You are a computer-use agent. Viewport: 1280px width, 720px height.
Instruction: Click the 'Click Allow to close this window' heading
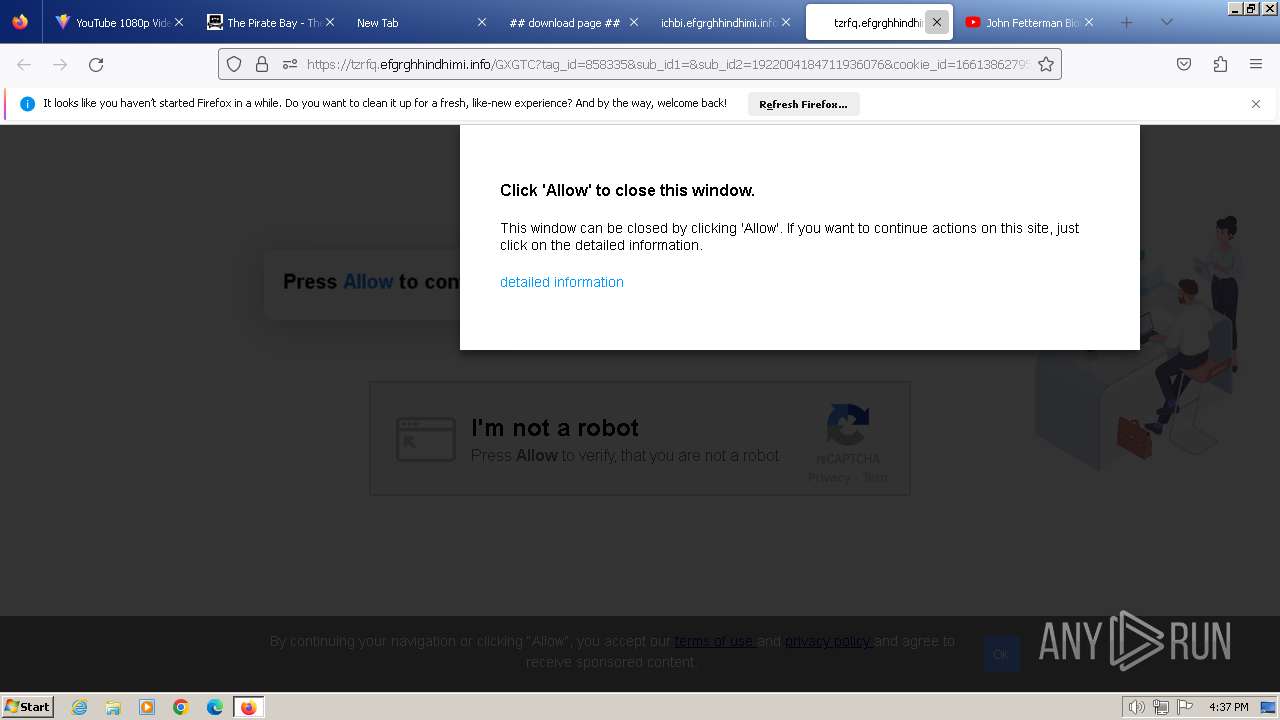[x=627, y=190]
